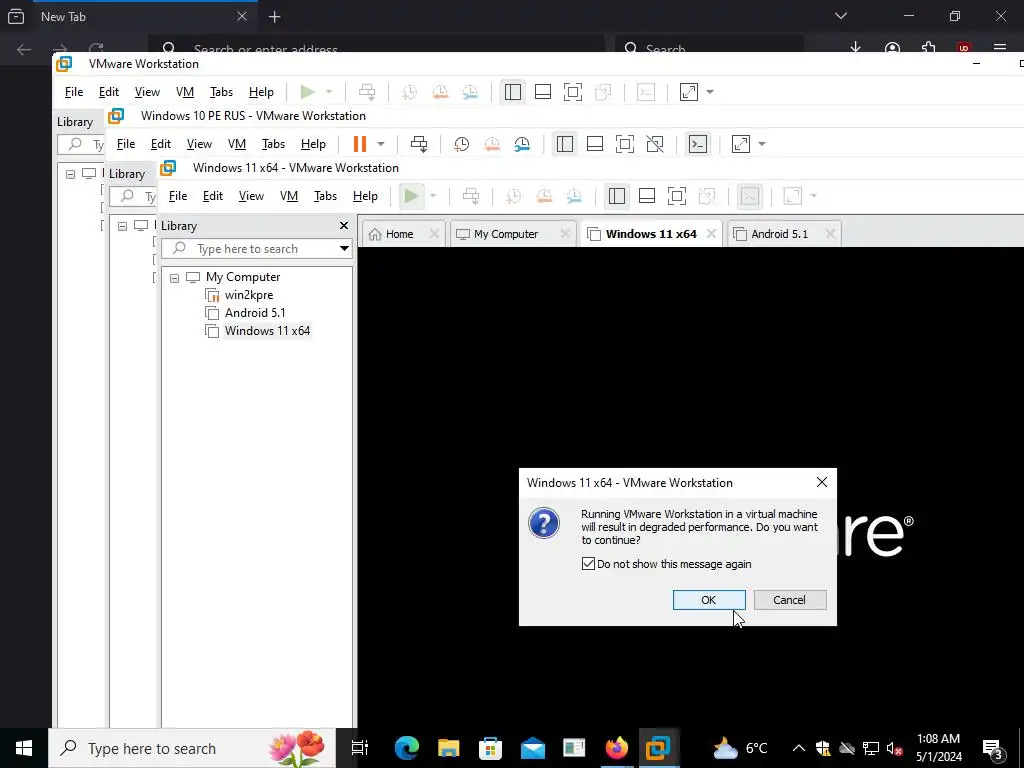Click the green Power On button in Windows 11 x64 window
This screenshot has height=768, width=1024.
tap(411, 196)
